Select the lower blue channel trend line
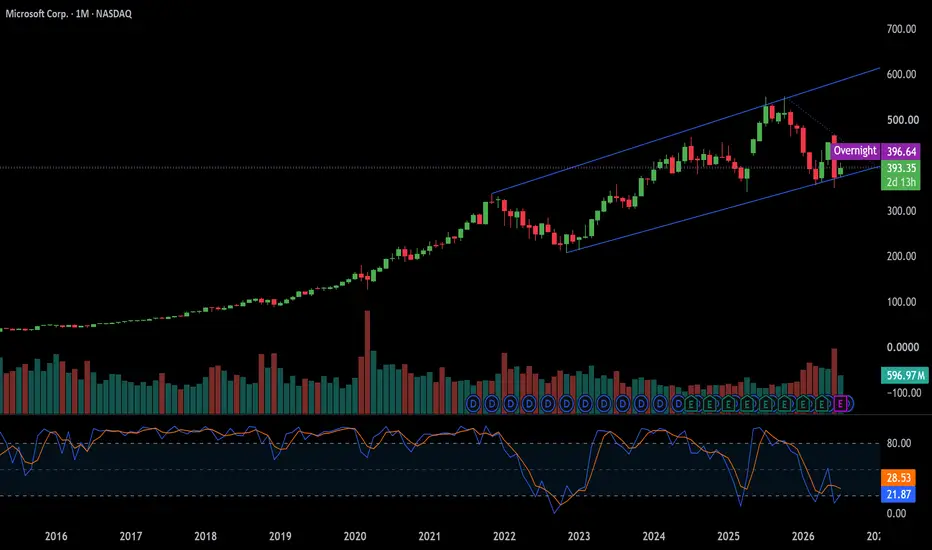The height and width of the screenshot is (550, 932). (x=723, y=209)
